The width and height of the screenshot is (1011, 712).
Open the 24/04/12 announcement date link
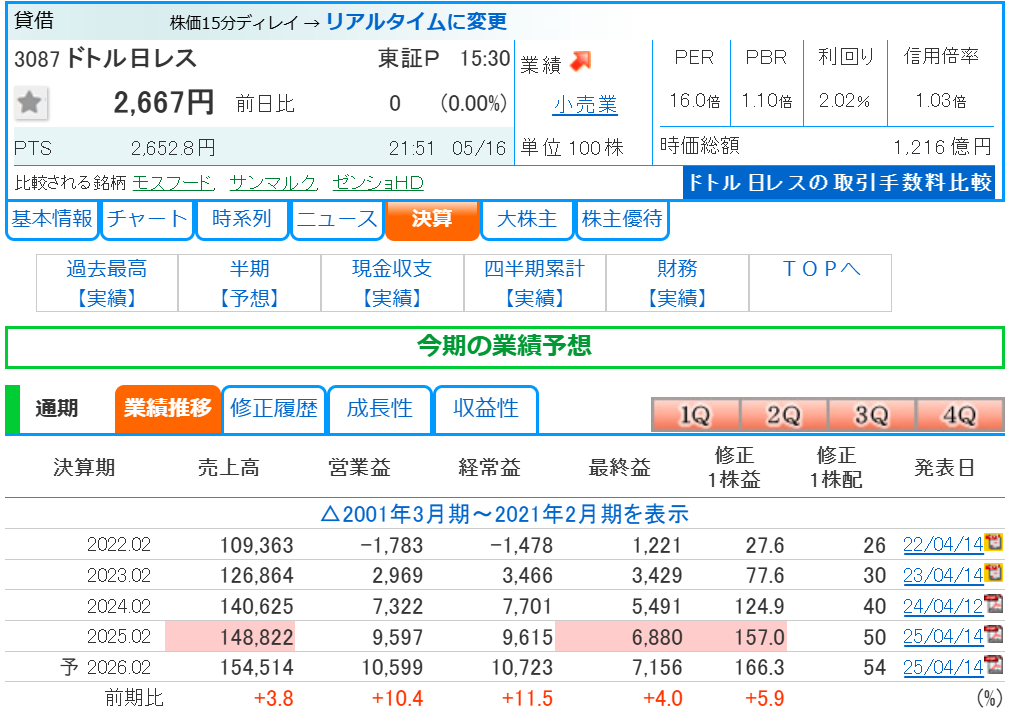[x=943, y=606]
